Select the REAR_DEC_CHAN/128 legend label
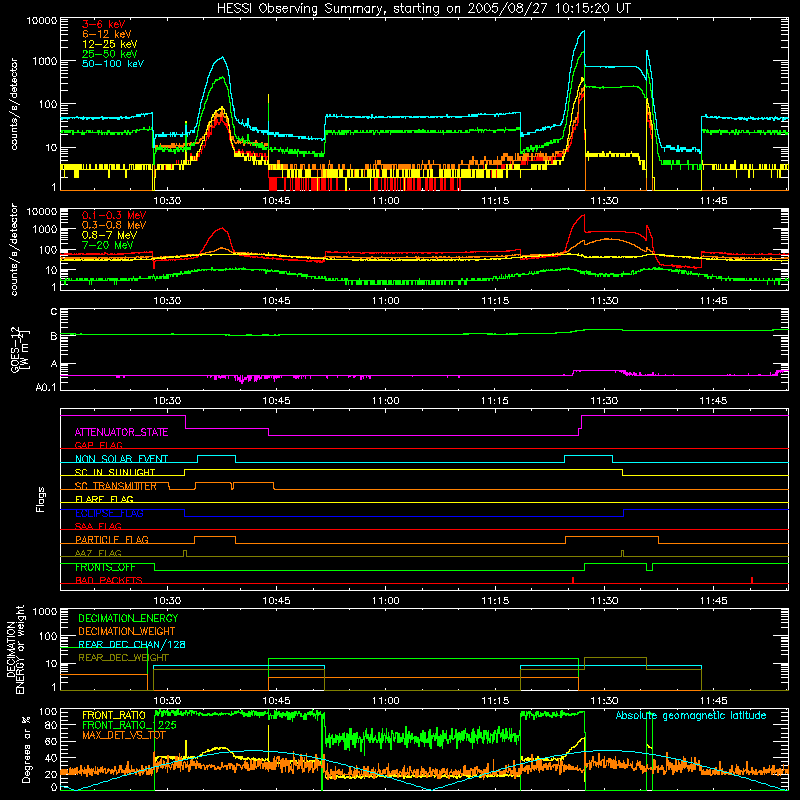Screen dimensions: 800x800 point(132,644)
